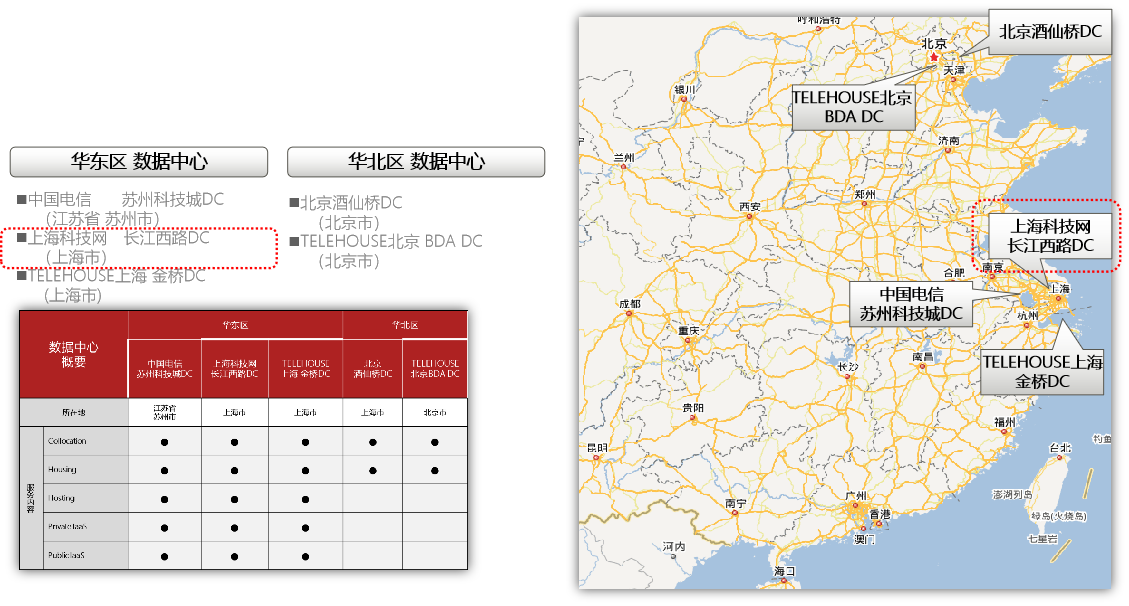Click the 杭州 city label on the map
Image resolution: width=1129 pixels, height=606 pixels.
click(1028, 315)
